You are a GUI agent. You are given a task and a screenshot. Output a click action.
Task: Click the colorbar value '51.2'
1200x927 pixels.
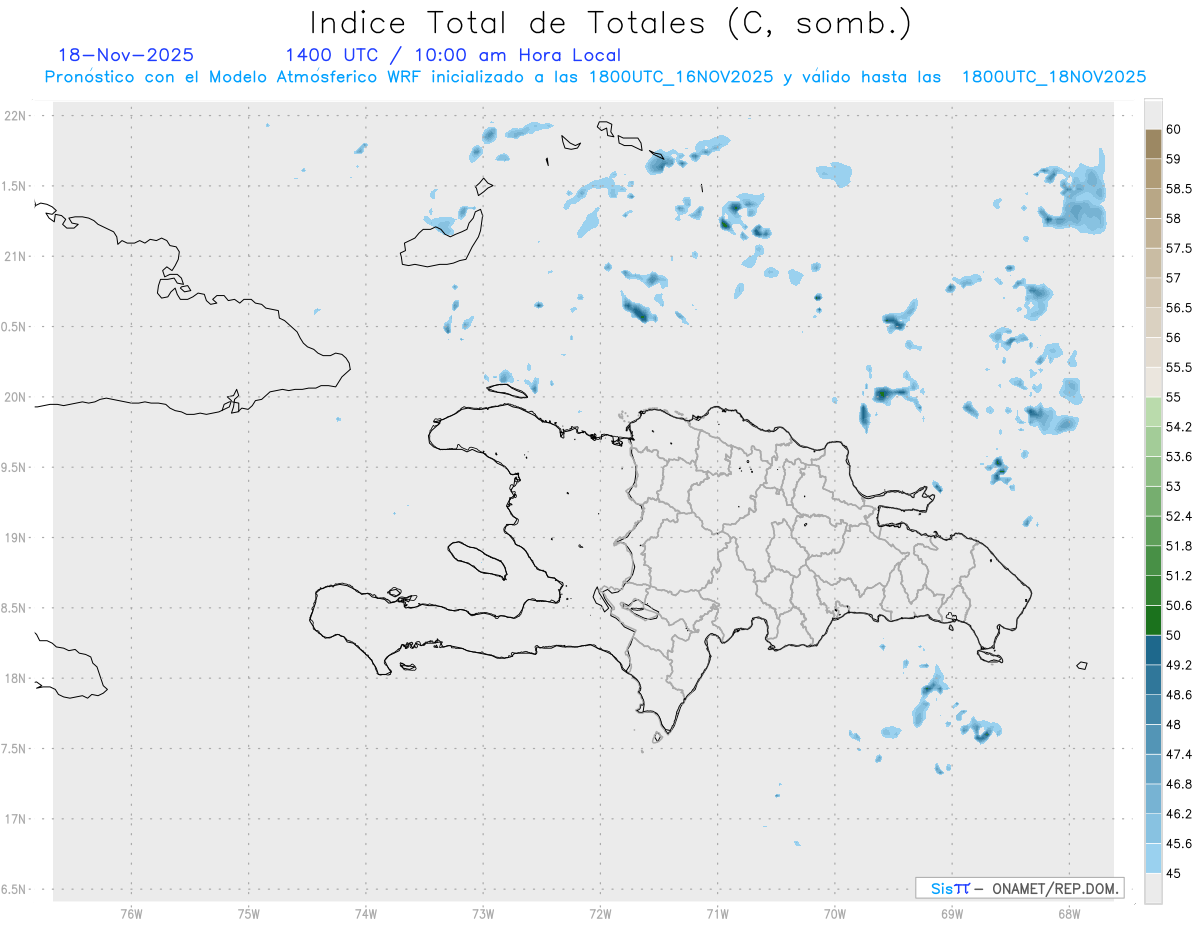pos(1179,576)
